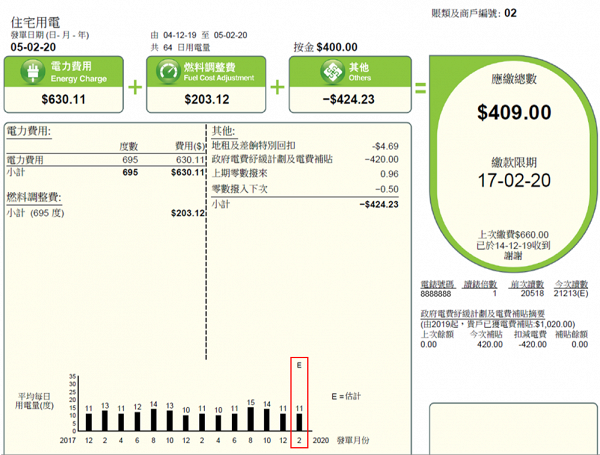Click the E = 估計 legend text
Image resolution: width=600 pixels, height=455 pixels.
pos(346,396)
